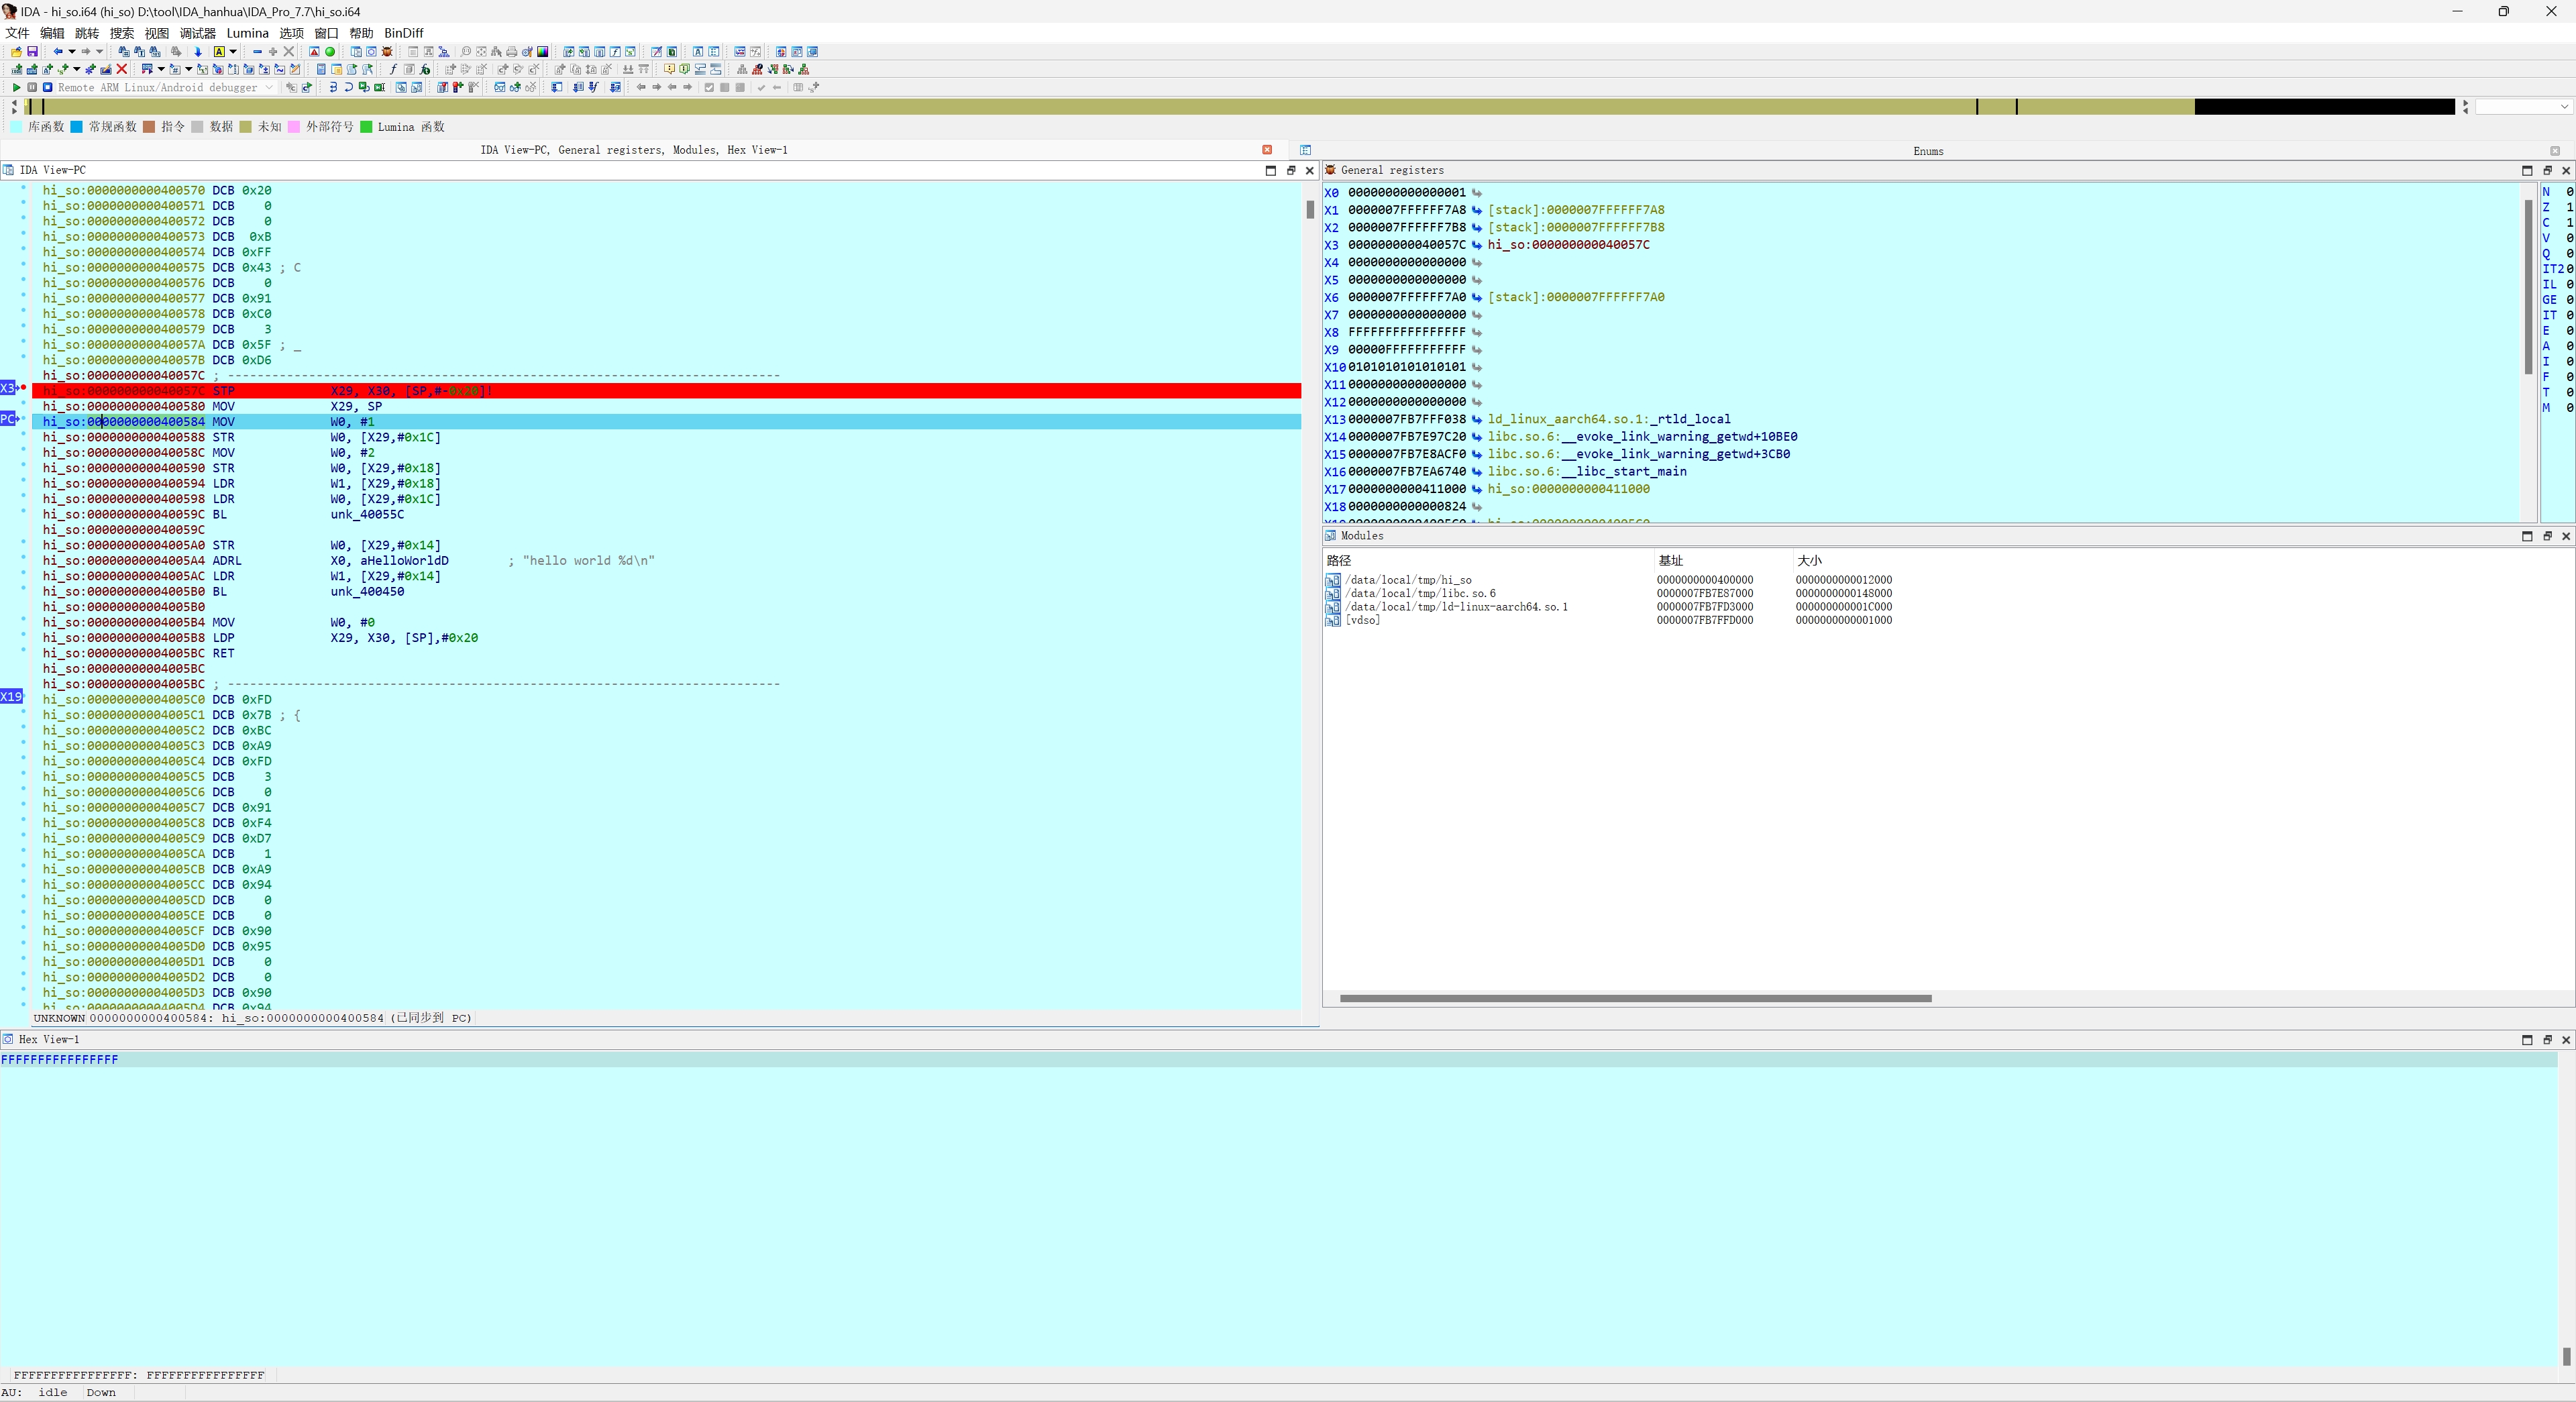Click the yellow A highlight icon
2576x1402 pixels.
coord(219,52)
